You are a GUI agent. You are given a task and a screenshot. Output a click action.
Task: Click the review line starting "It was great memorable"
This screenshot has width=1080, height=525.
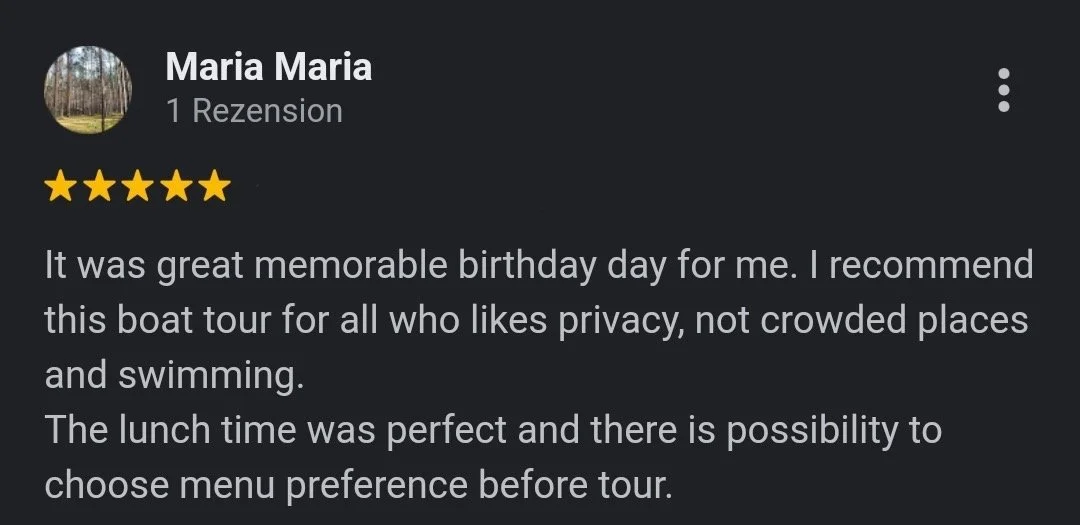click(538, 266)
